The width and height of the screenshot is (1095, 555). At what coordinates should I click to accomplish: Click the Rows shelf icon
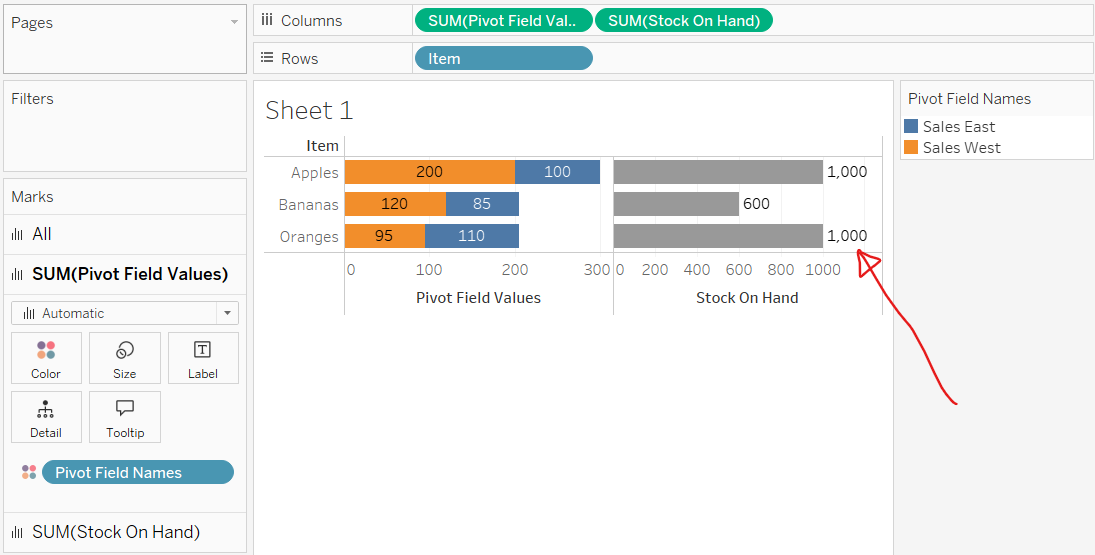[x=267, y=58]
